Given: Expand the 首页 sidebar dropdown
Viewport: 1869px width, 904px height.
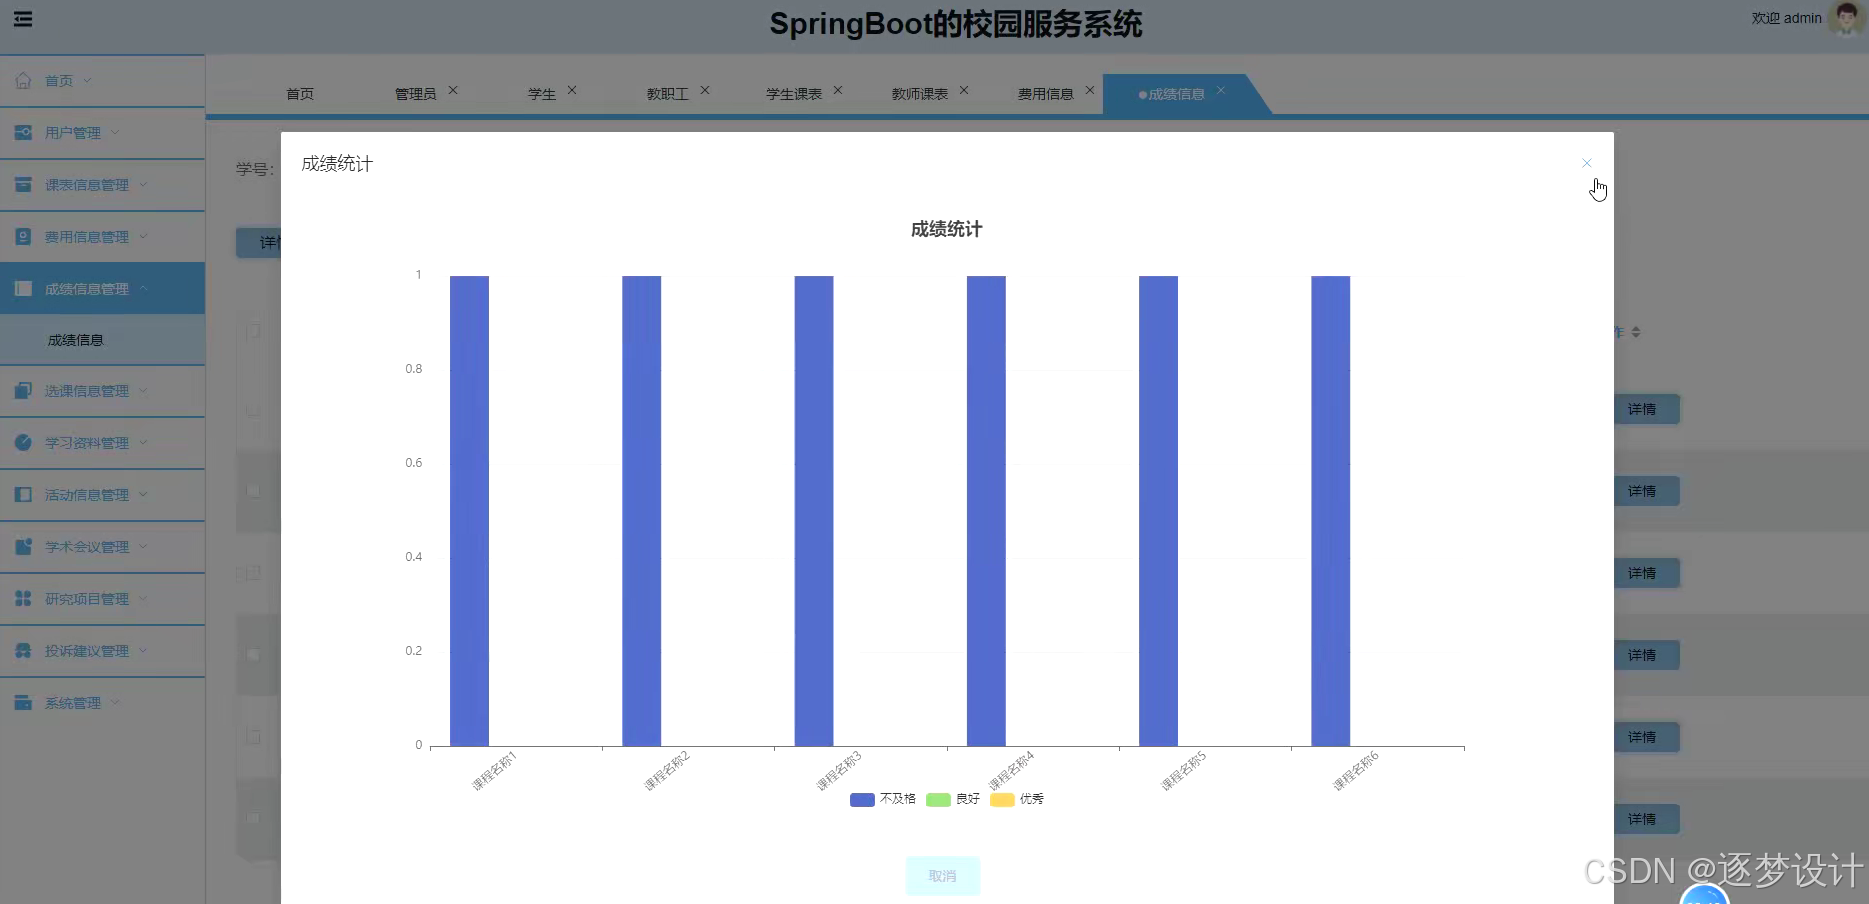Looking at the screenshot, I should 86,80.
